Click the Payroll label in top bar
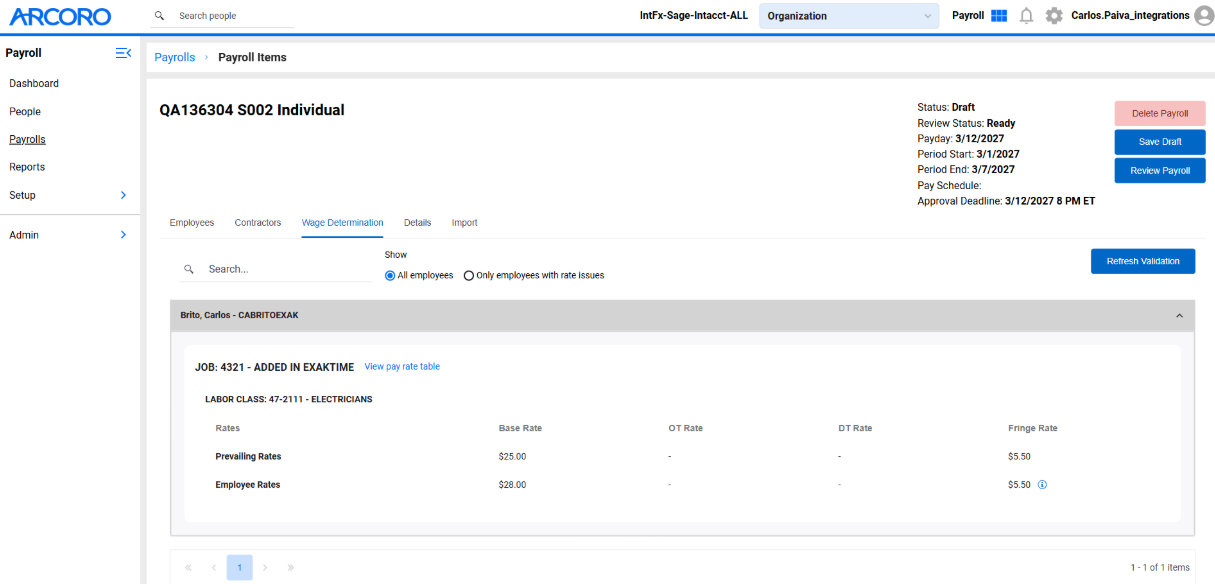This screenshot has width=1215, height=584. (x=968, y=16)
